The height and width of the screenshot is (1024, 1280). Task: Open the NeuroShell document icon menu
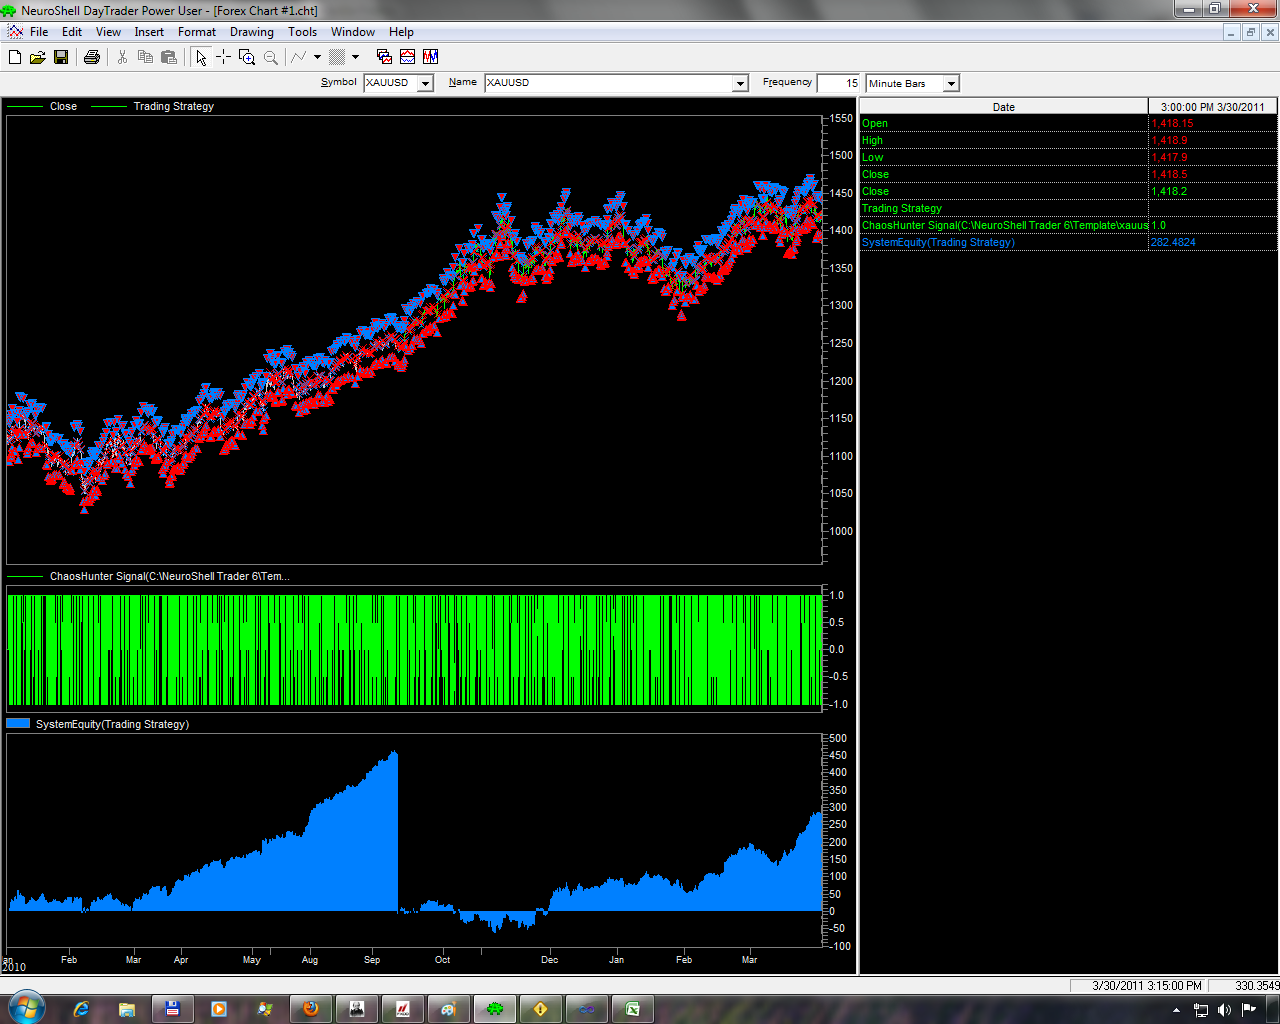[x=14, y=32]
